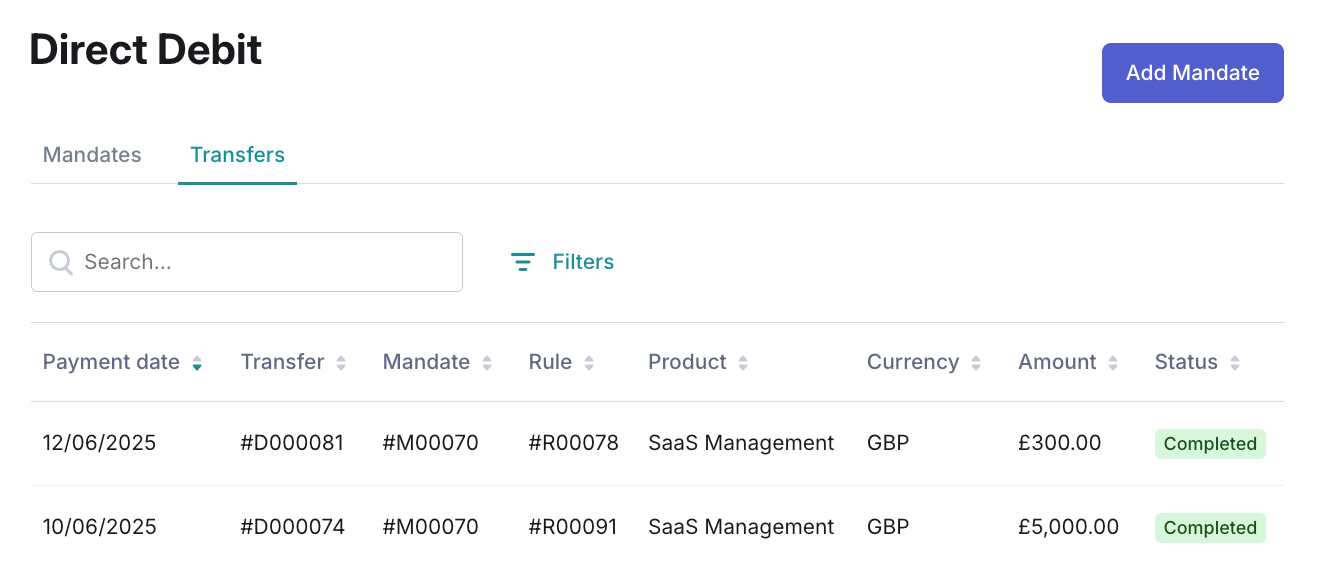Click GBP in the £300.00 row

point(888,443)
